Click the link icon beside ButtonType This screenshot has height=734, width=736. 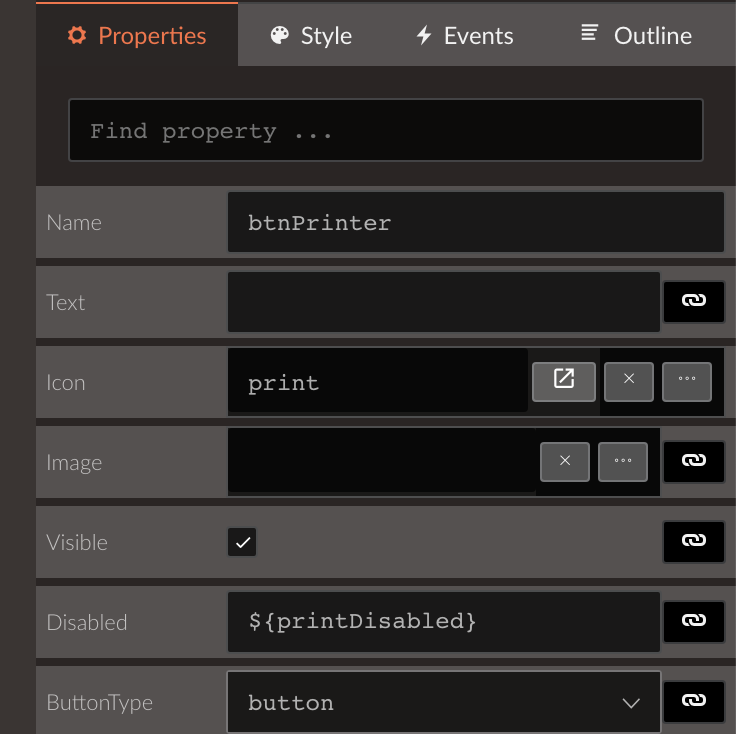tap(693, 701)
